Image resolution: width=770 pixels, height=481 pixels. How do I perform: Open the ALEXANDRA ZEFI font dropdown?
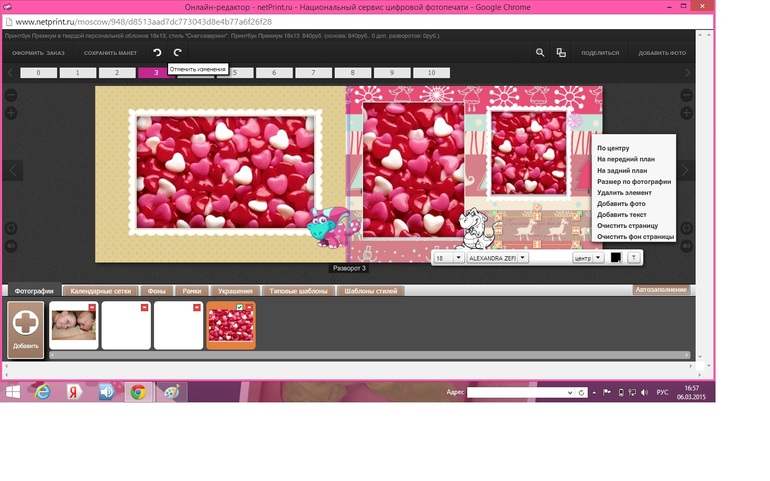pyautogui.click(x=522, y=258)
